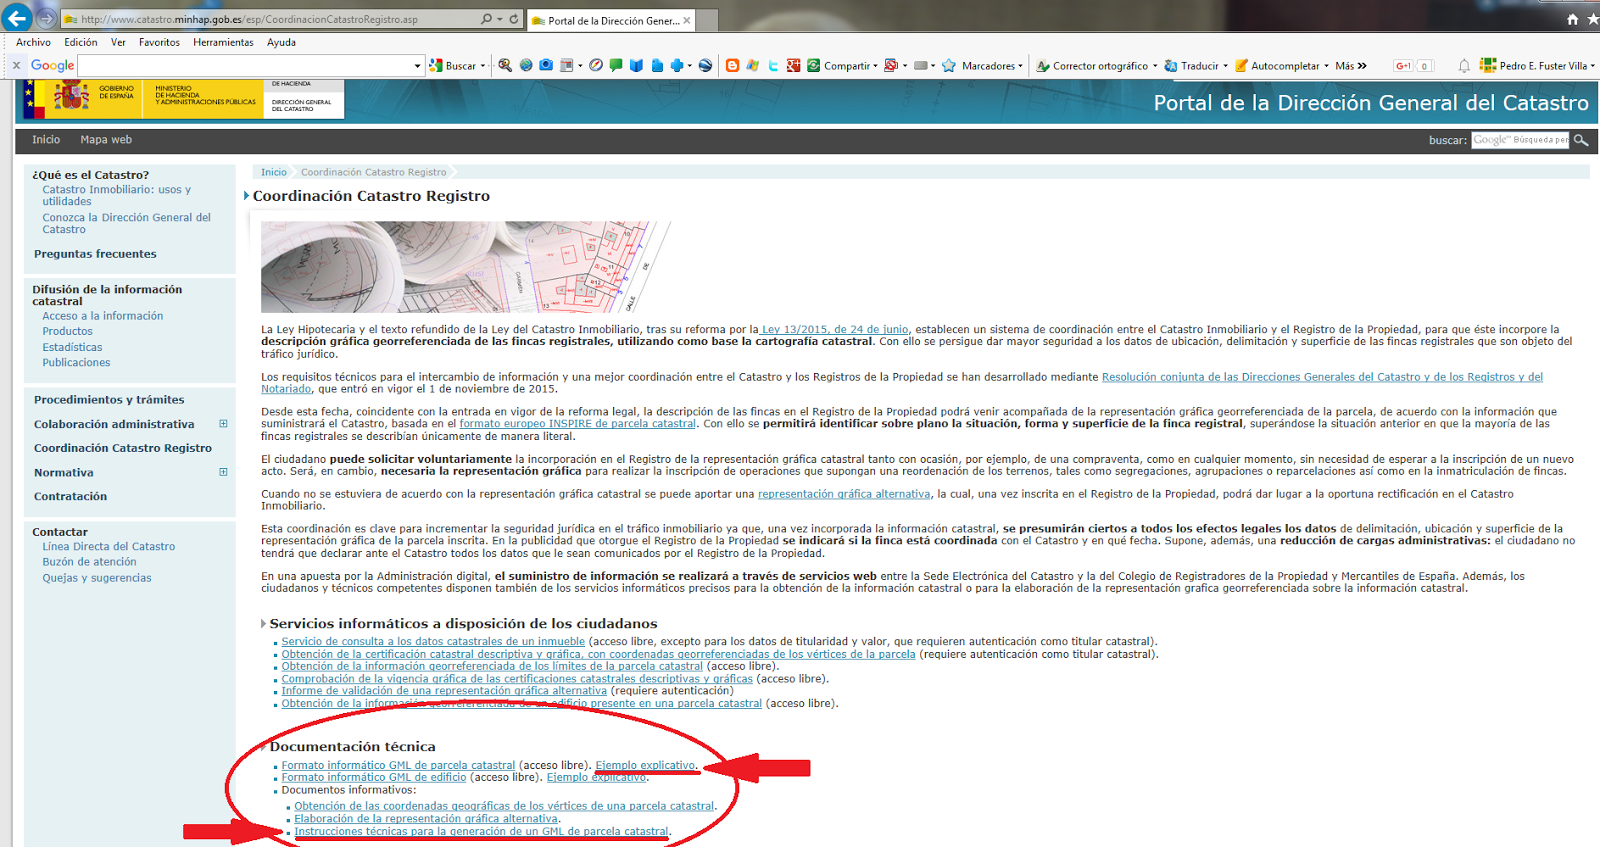Open the Favoritos menu

159,42
